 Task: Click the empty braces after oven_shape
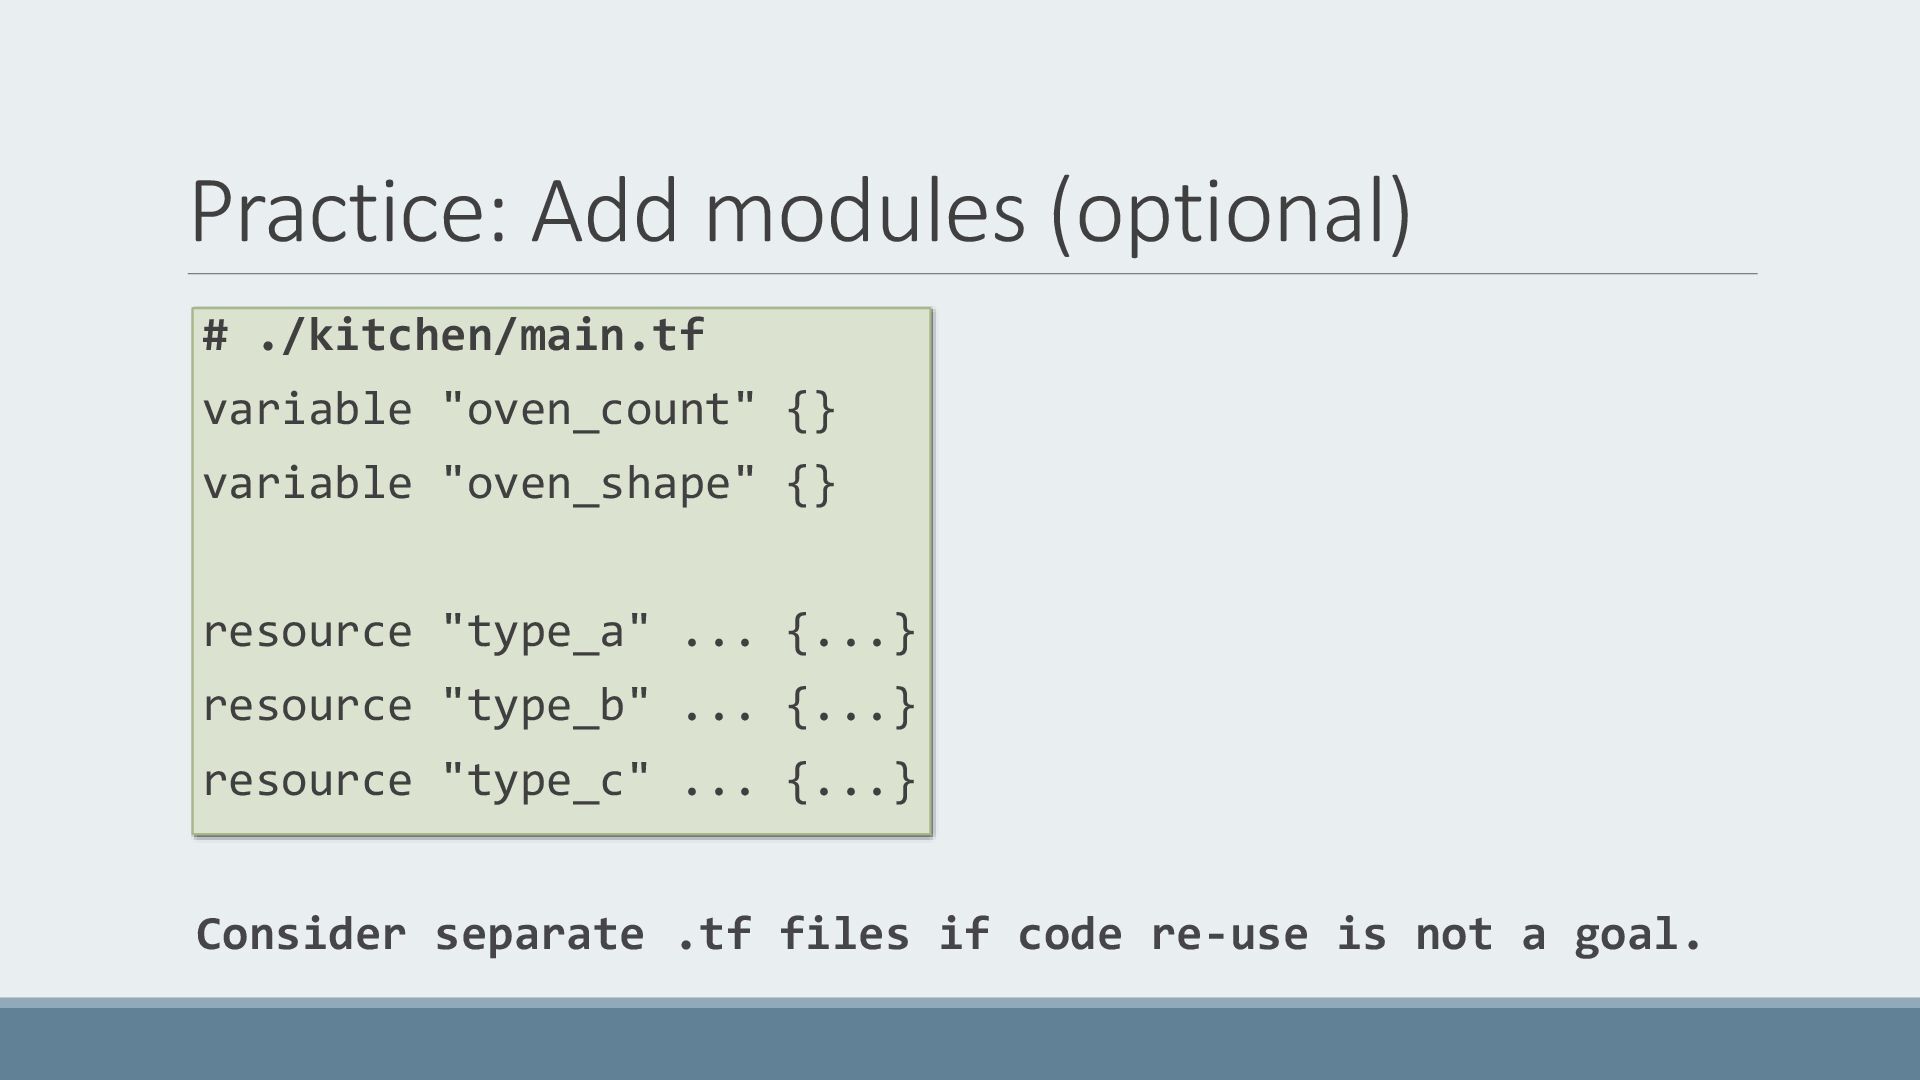pyautogui.click(x=811, y=484)
